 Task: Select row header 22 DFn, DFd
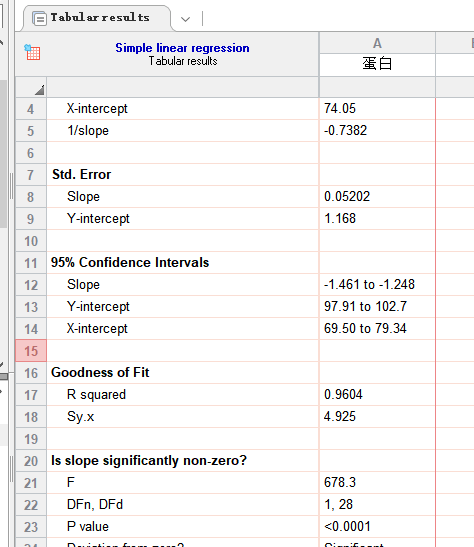click(31, 504)
